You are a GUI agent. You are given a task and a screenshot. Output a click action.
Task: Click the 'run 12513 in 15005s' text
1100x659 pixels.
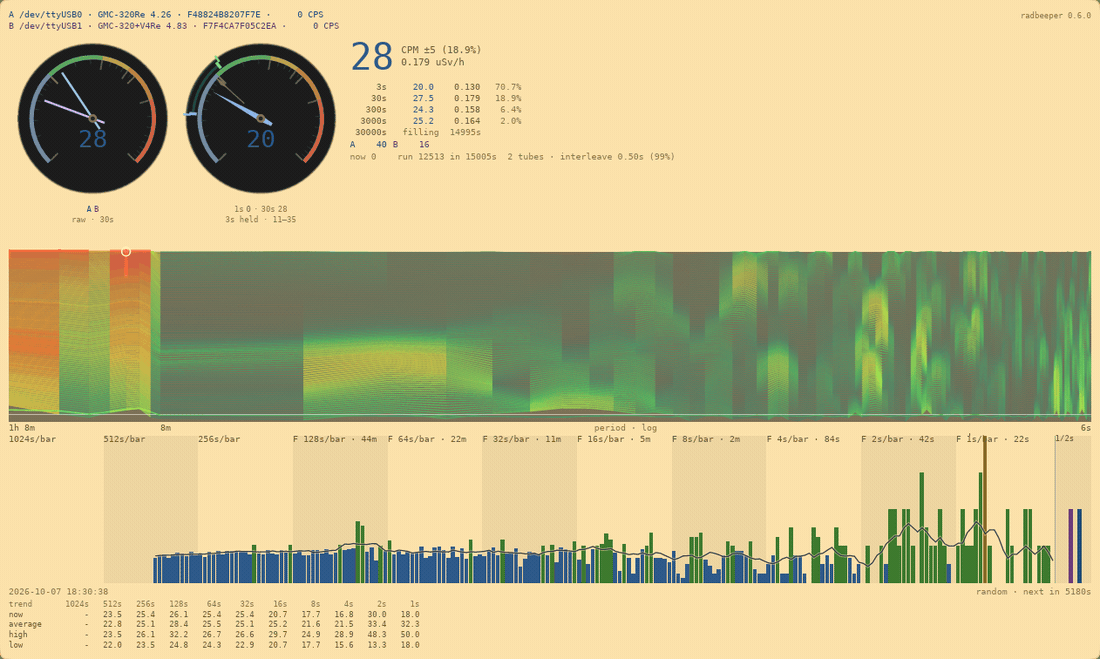[447, 157]
